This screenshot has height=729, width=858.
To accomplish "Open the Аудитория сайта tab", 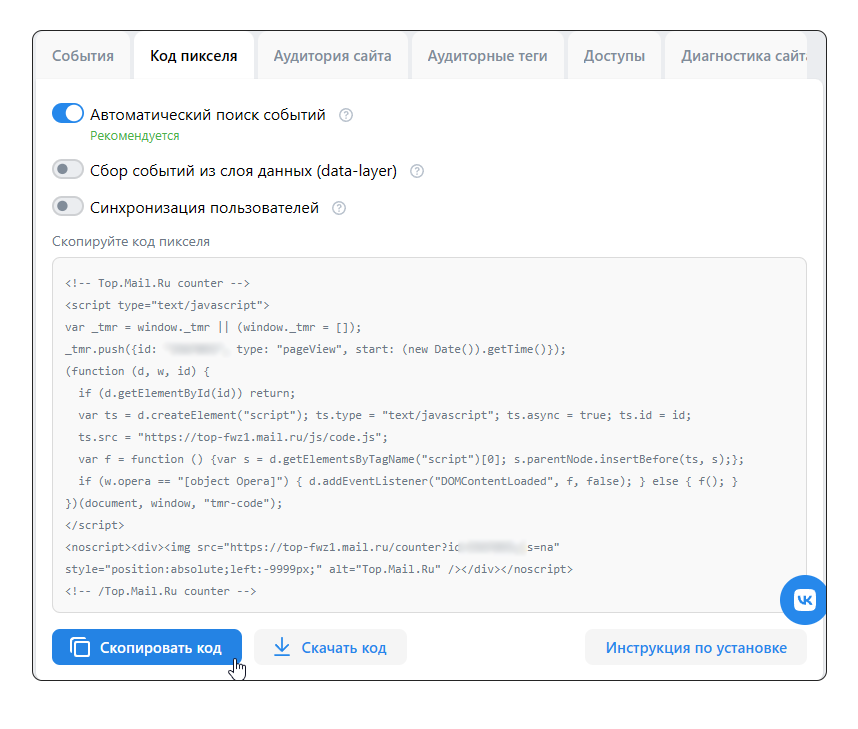I will pyautogui.click(x=332, y=56).
